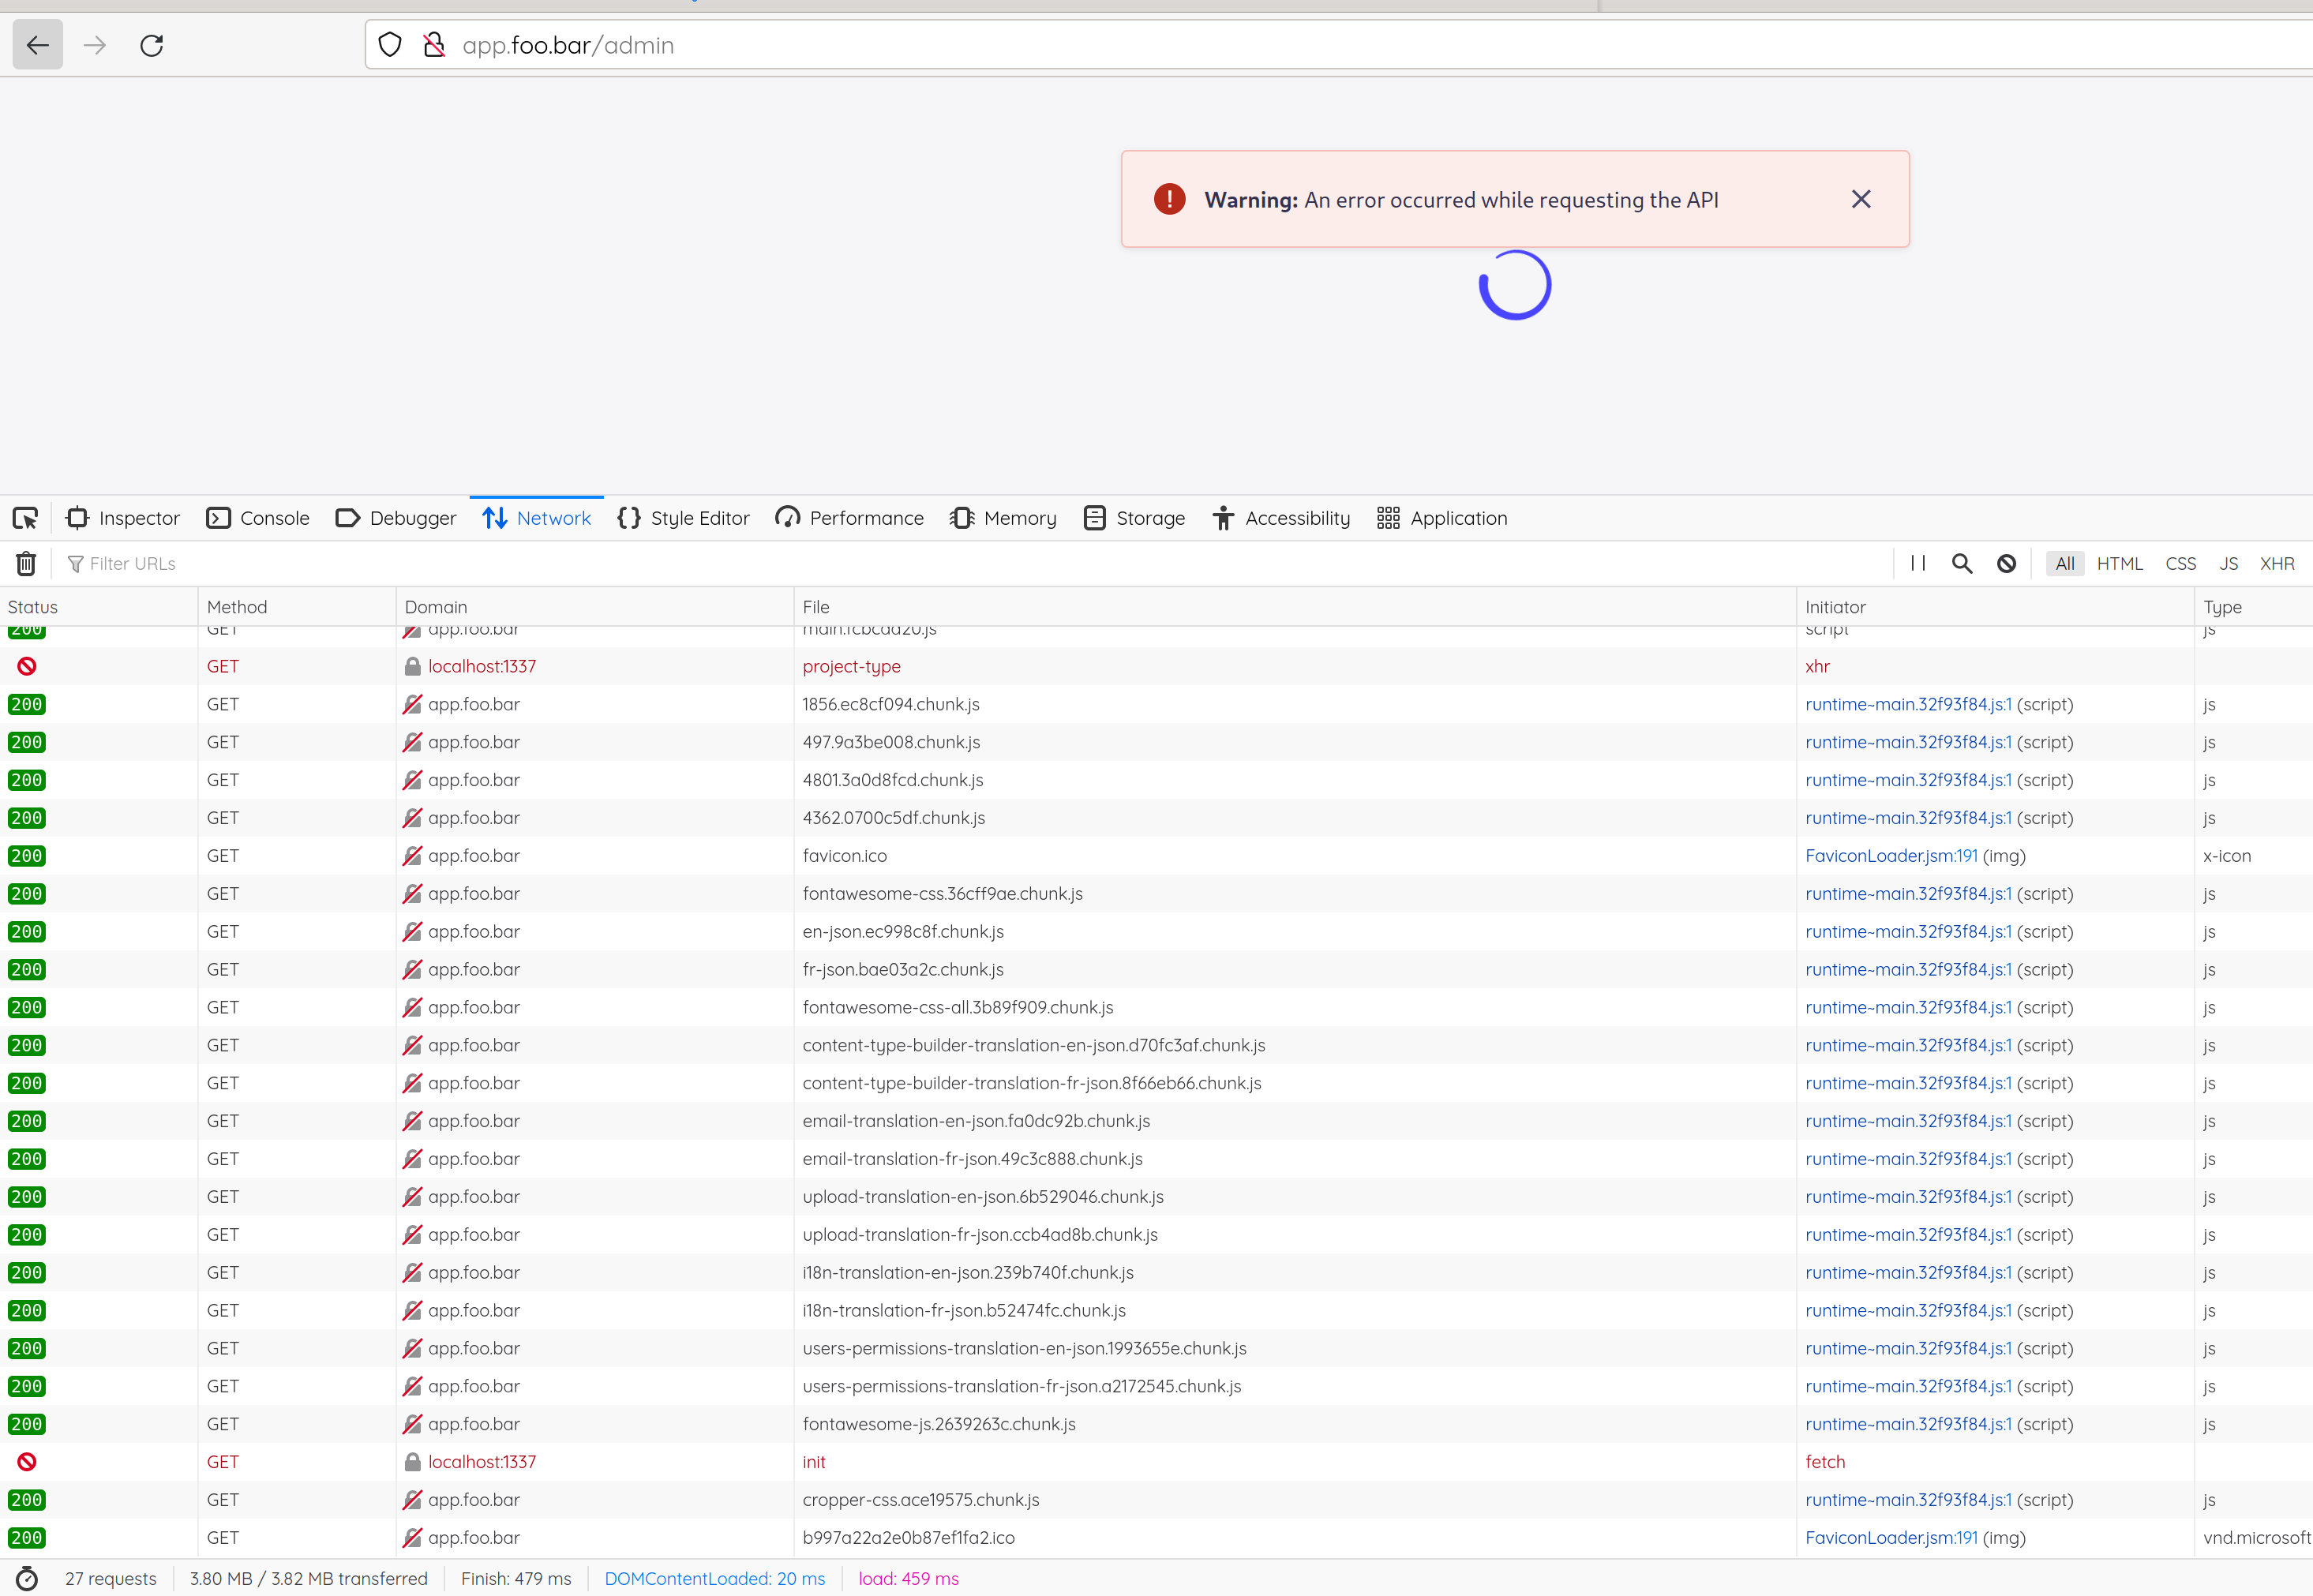Click the browser back arrow
The height and width of the screenshot is (1596, 2313).
(x=37, y=45)
